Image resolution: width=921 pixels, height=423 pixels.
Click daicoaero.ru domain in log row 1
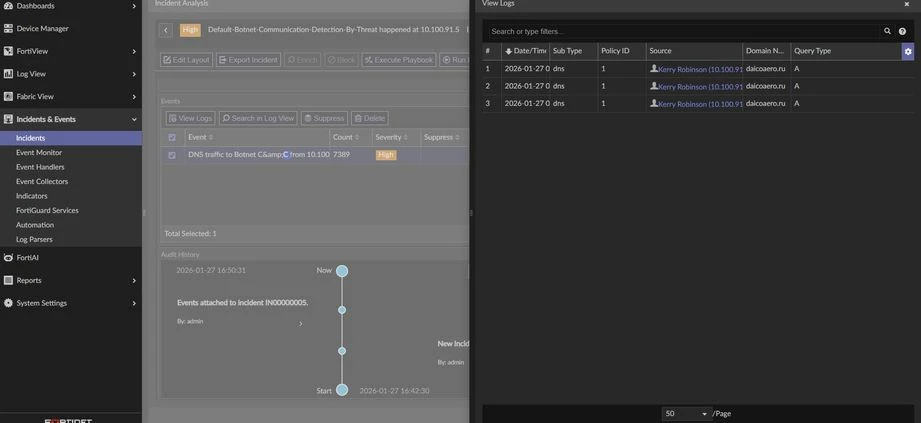pos(765,69)
